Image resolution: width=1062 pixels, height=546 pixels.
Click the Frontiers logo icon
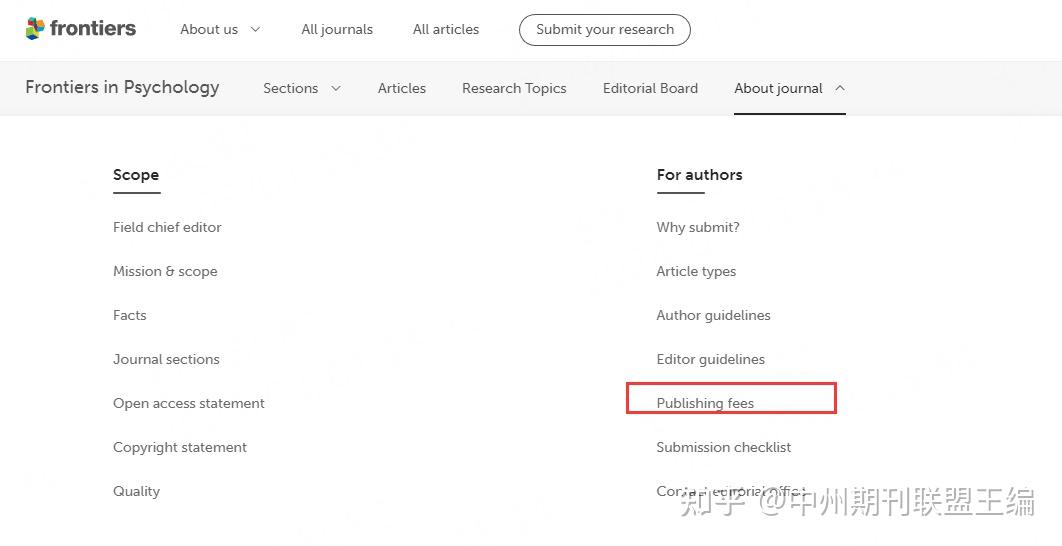coord(35,29)
